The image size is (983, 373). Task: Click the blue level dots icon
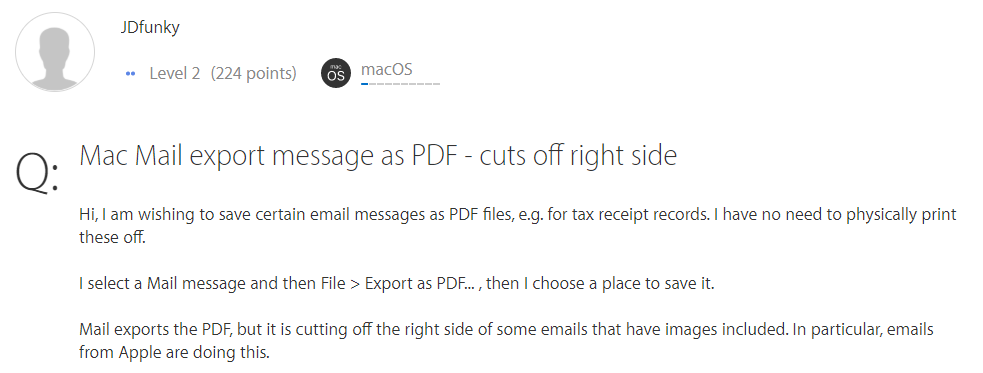[x=130, y=74]
